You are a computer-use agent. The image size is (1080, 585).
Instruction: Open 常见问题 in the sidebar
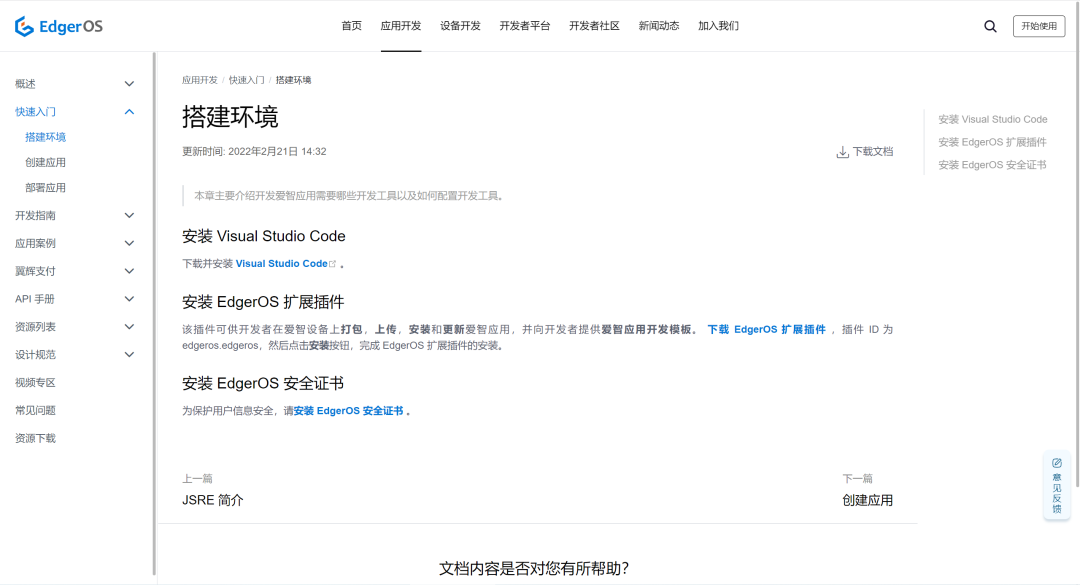click(x=35, y=411)
